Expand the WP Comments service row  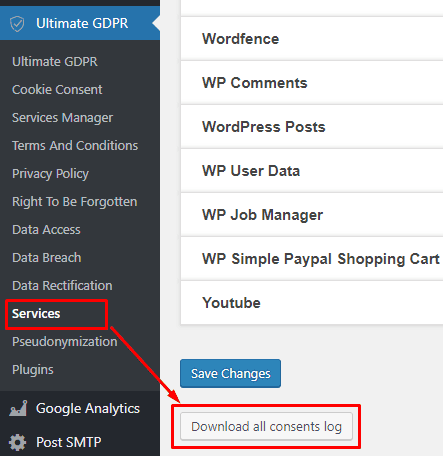pos(312,83)
